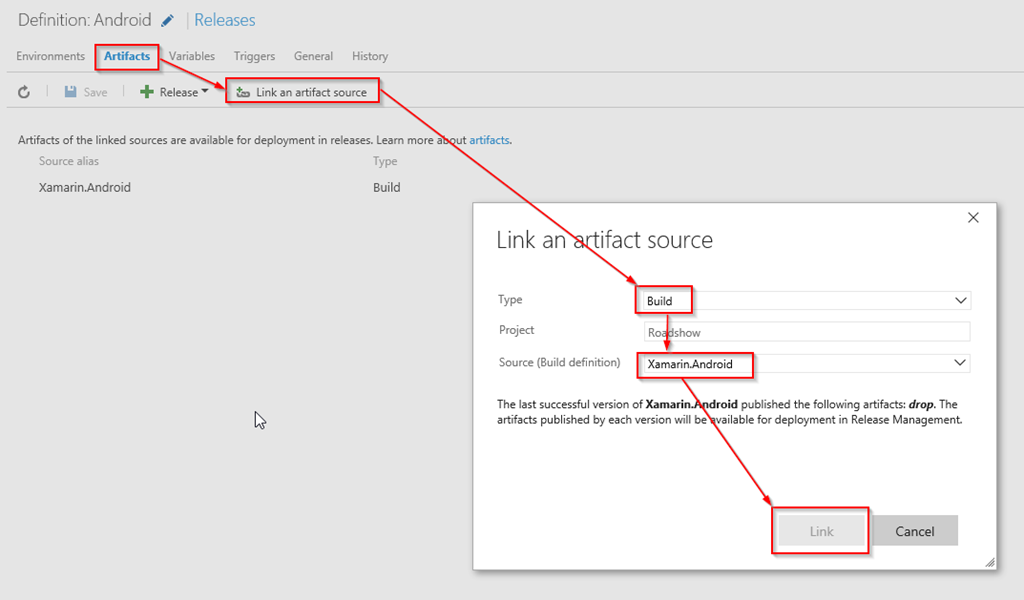Viewport: 1024px width, 600px height.
Task: Click the refresh icon in toolbar
Action: click(25, 92)
